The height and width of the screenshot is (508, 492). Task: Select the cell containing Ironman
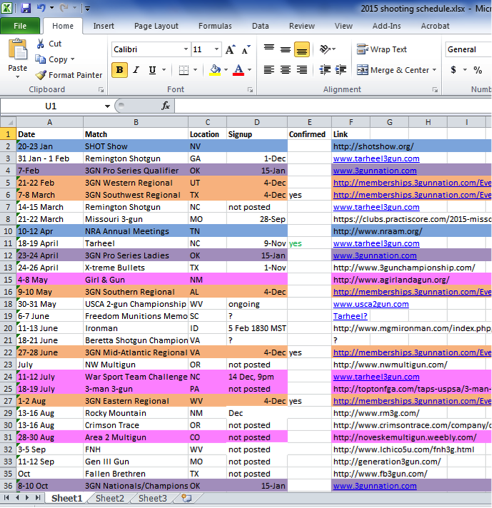point(136,328)
